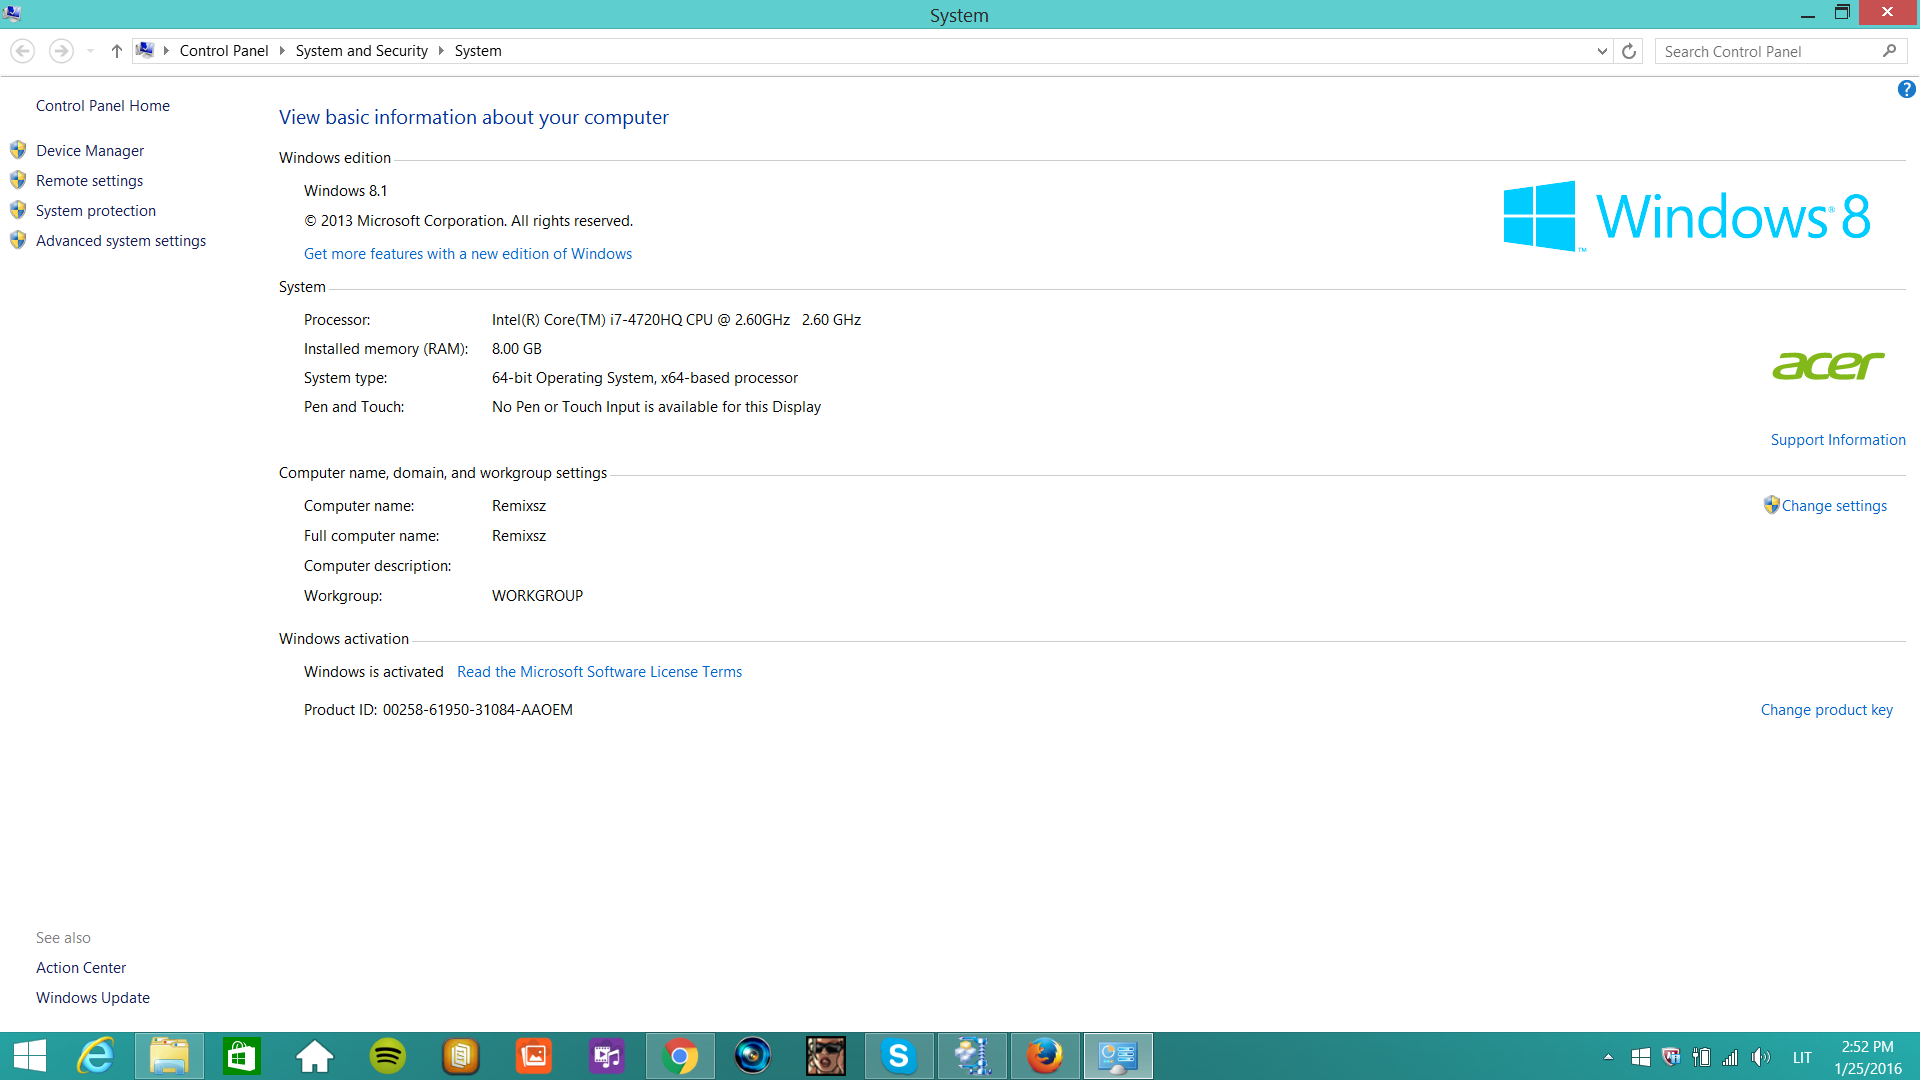Click Change product key link

(1826, 710)
